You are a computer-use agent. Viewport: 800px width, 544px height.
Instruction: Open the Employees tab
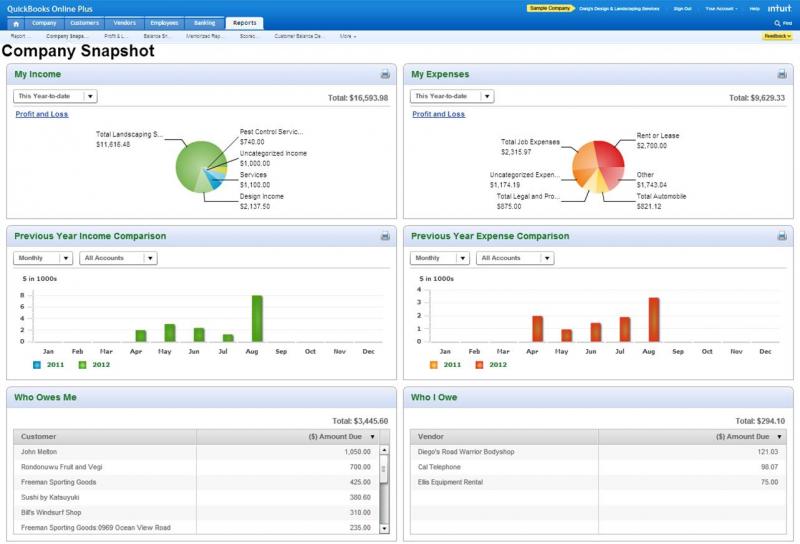(x=164, y=23)
